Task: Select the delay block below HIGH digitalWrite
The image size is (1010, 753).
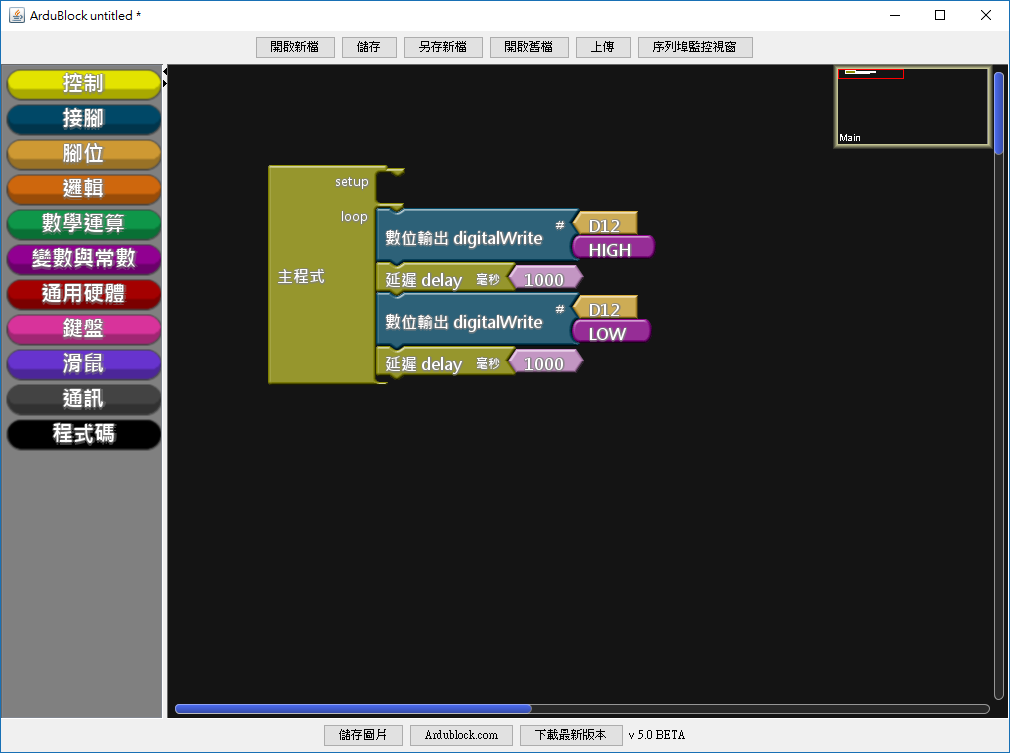Action: pos(444,278)
